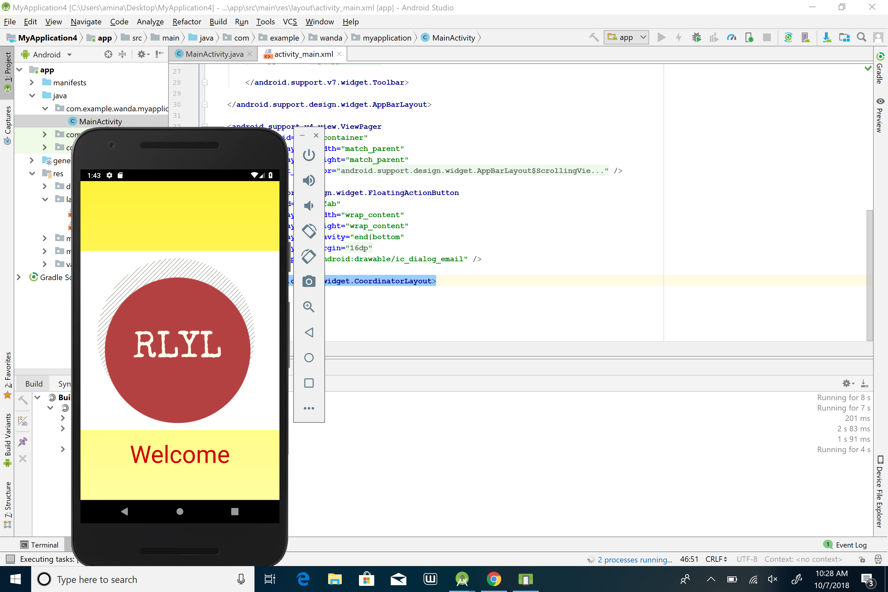Viewport: 888px width, 592px height.
Task: Open the Refactor menu
Action: (x=186, y=21)
